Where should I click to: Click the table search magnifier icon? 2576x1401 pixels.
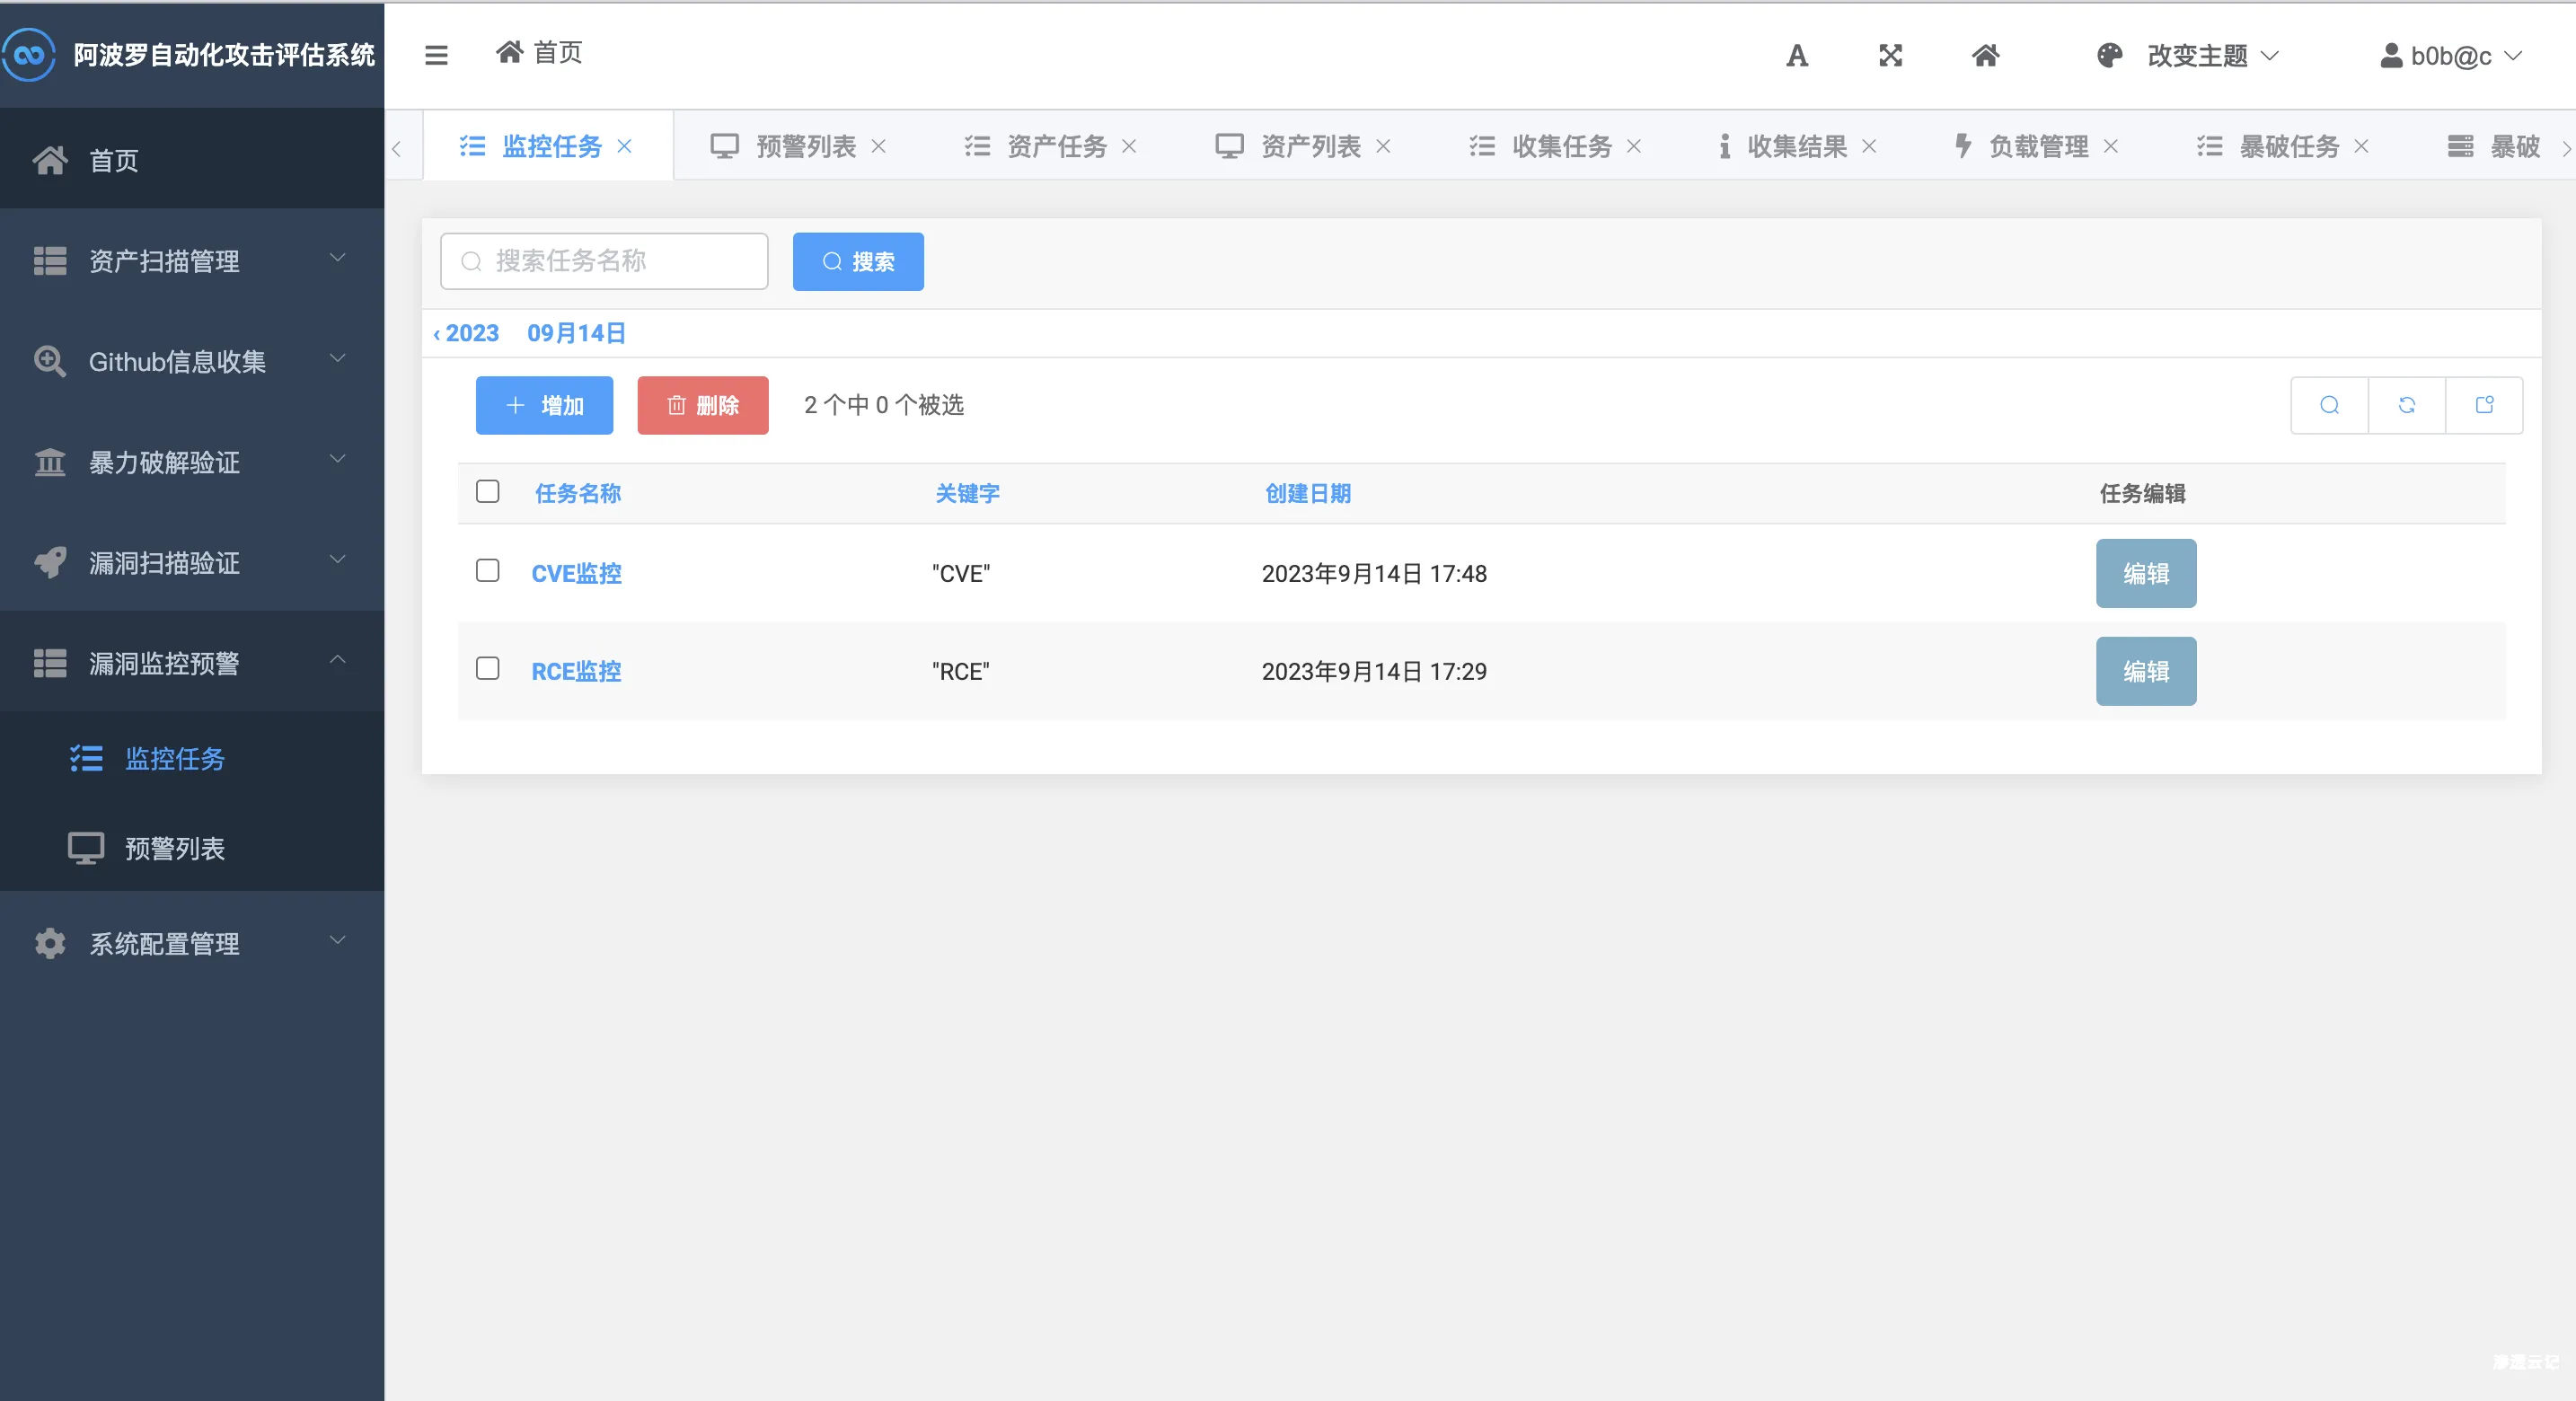(2330, 405)
